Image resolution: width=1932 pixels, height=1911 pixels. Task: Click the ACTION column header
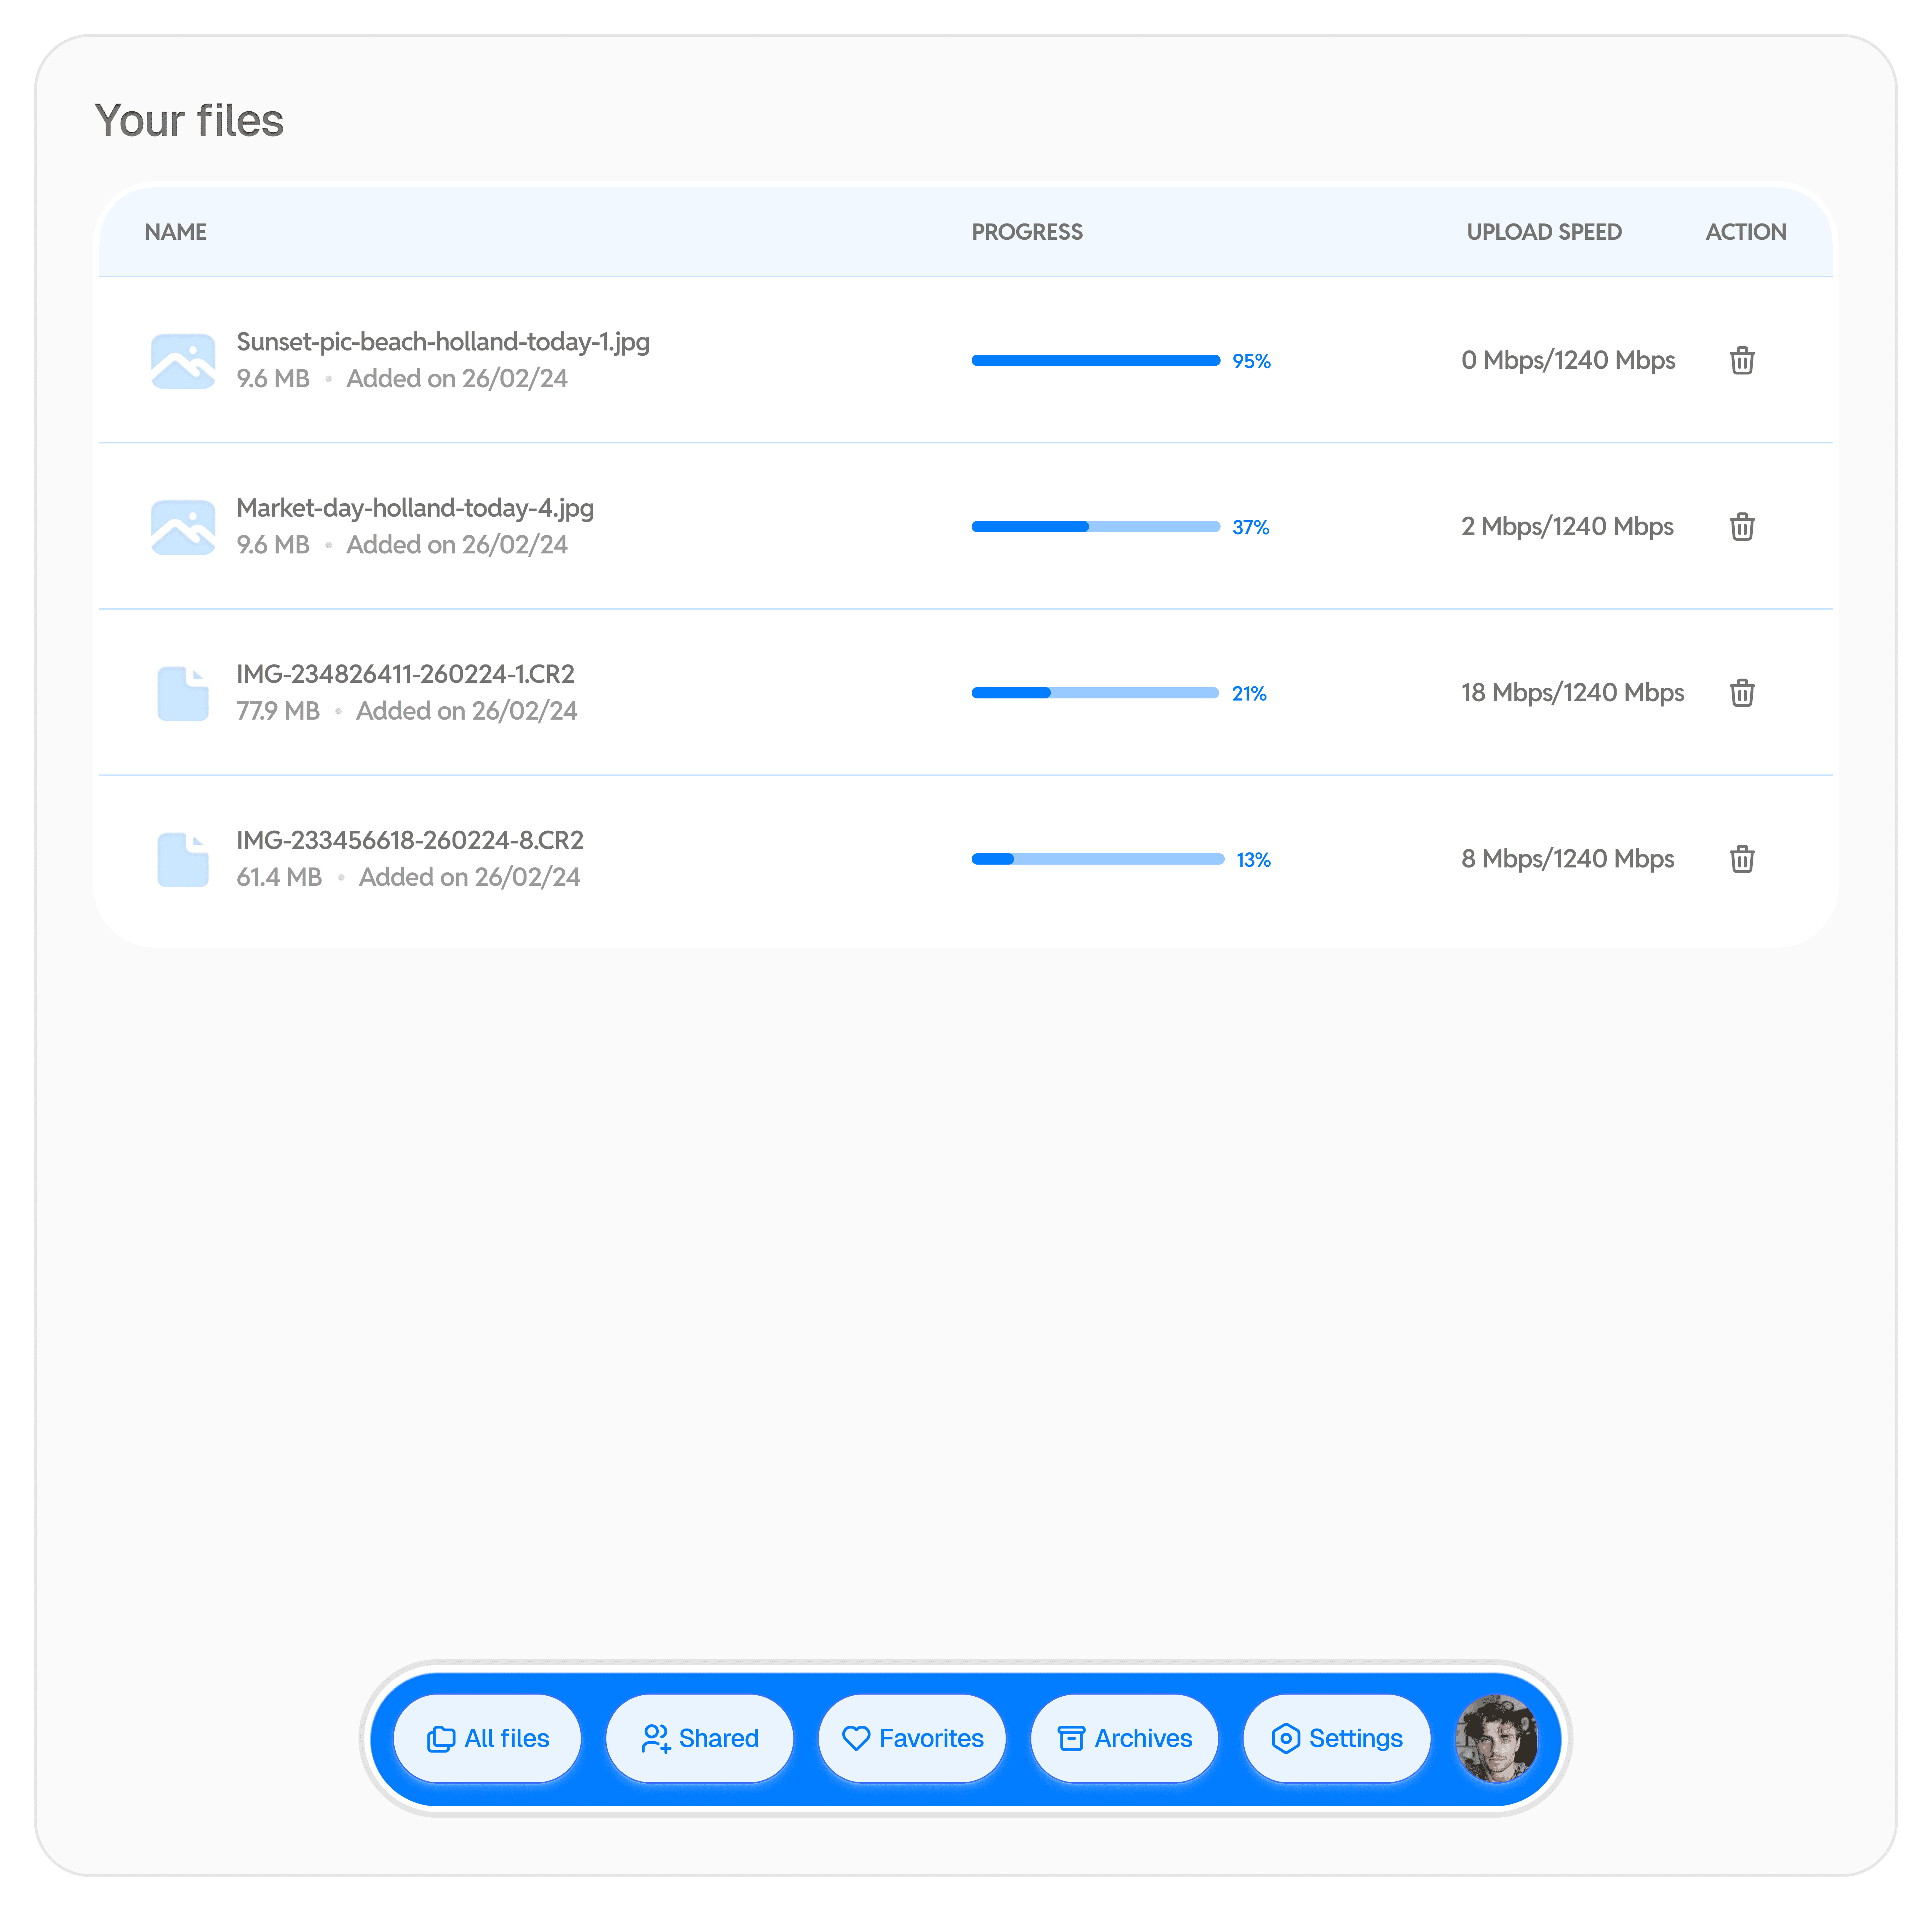pyautogui.click(x=1746, y=232)
